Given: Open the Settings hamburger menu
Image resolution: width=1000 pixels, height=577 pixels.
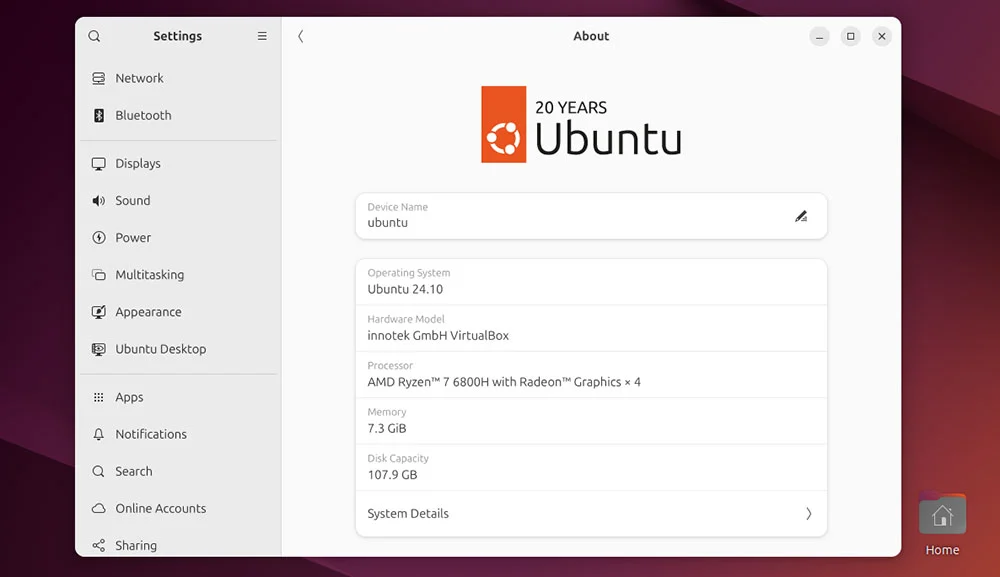Looking at the screenshot, I should [x=262, y=36].
